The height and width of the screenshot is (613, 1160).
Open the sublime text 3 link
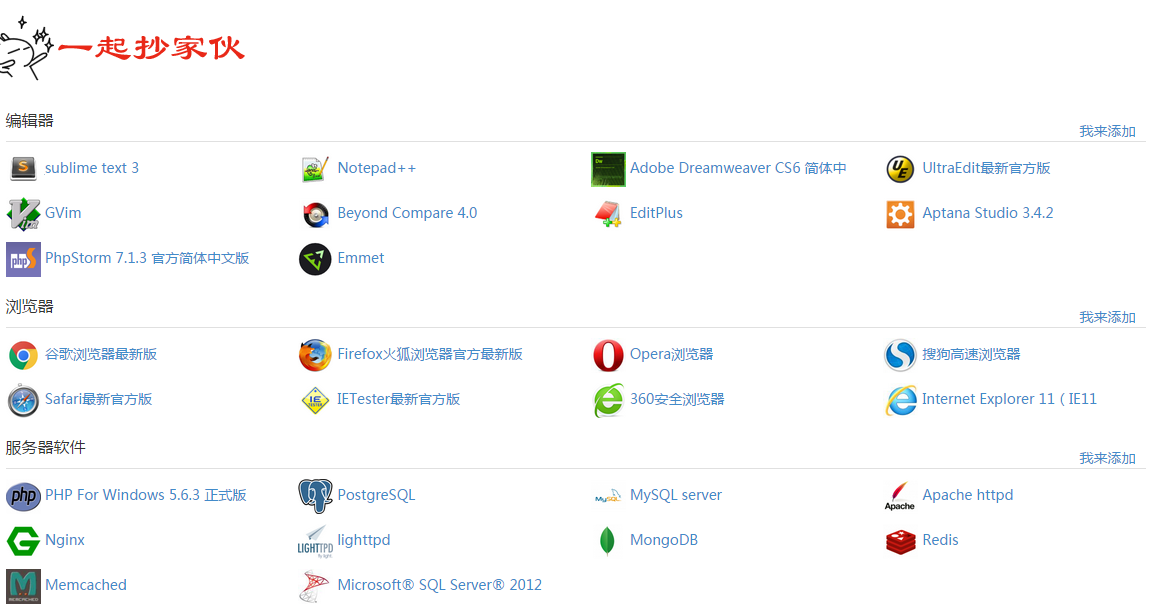point(92,168)
